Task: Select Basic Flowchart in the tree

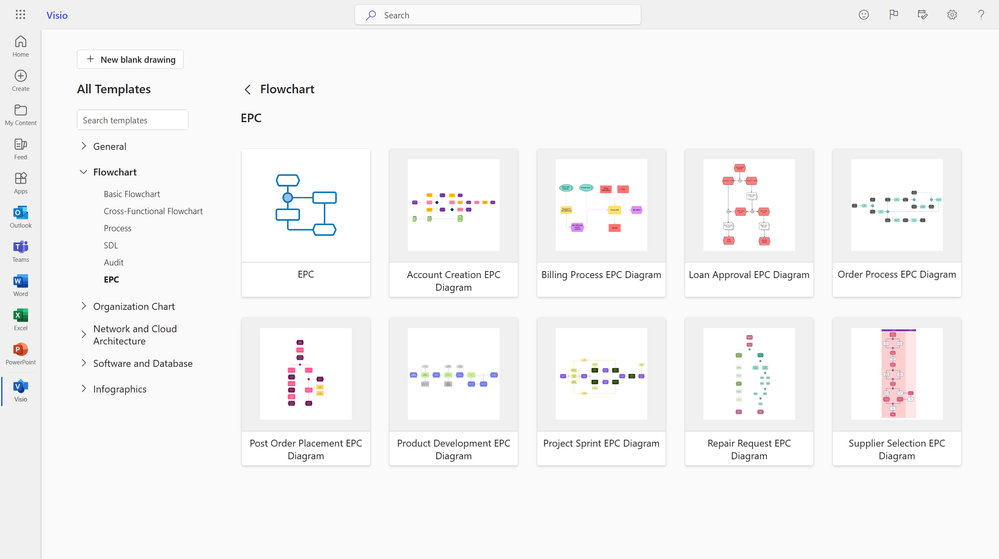Action: [x=132, y=194]
